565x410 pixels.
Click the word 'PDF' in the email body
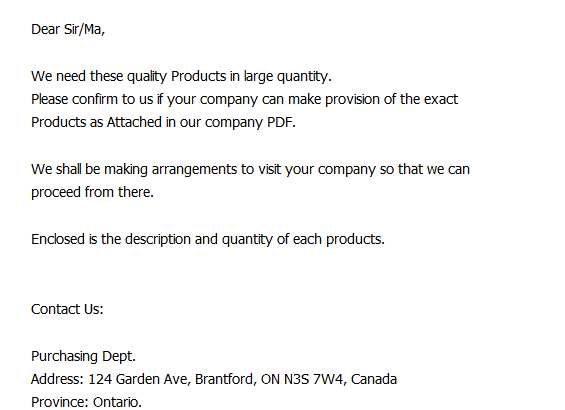pyautogui.click(x=279, y=122)
